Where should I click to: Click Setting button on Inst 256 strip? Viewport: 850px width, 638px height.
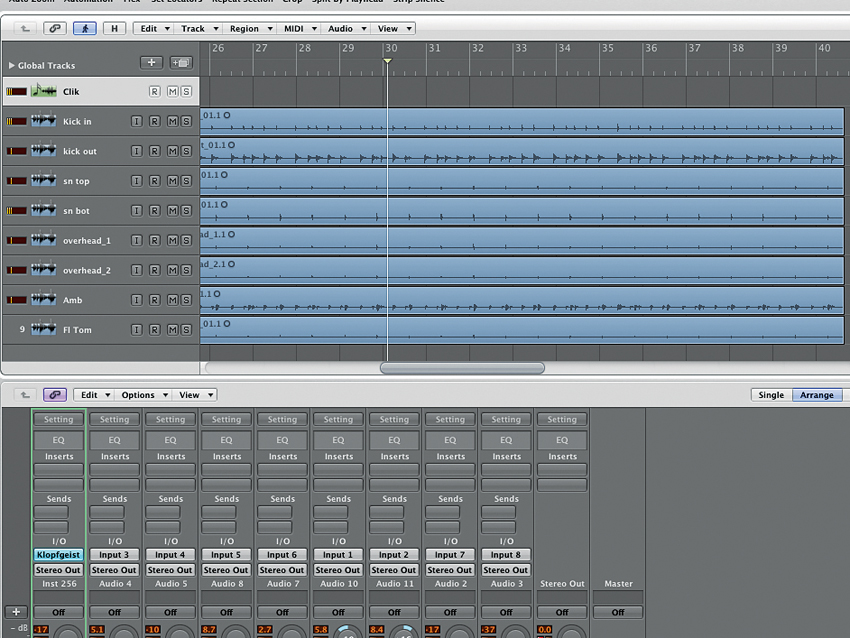click(59, 420)
